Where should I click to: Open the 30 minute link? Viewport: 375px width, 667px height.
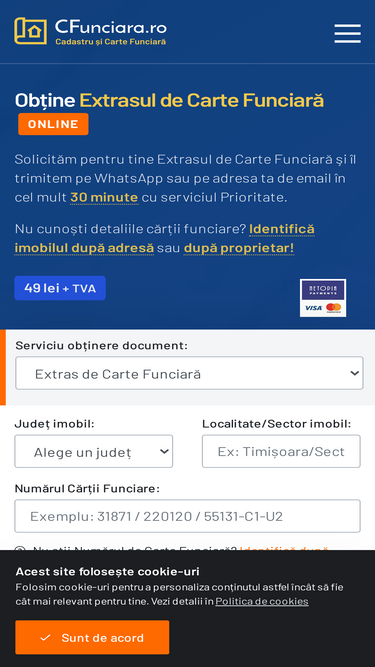tap(104, 198)
